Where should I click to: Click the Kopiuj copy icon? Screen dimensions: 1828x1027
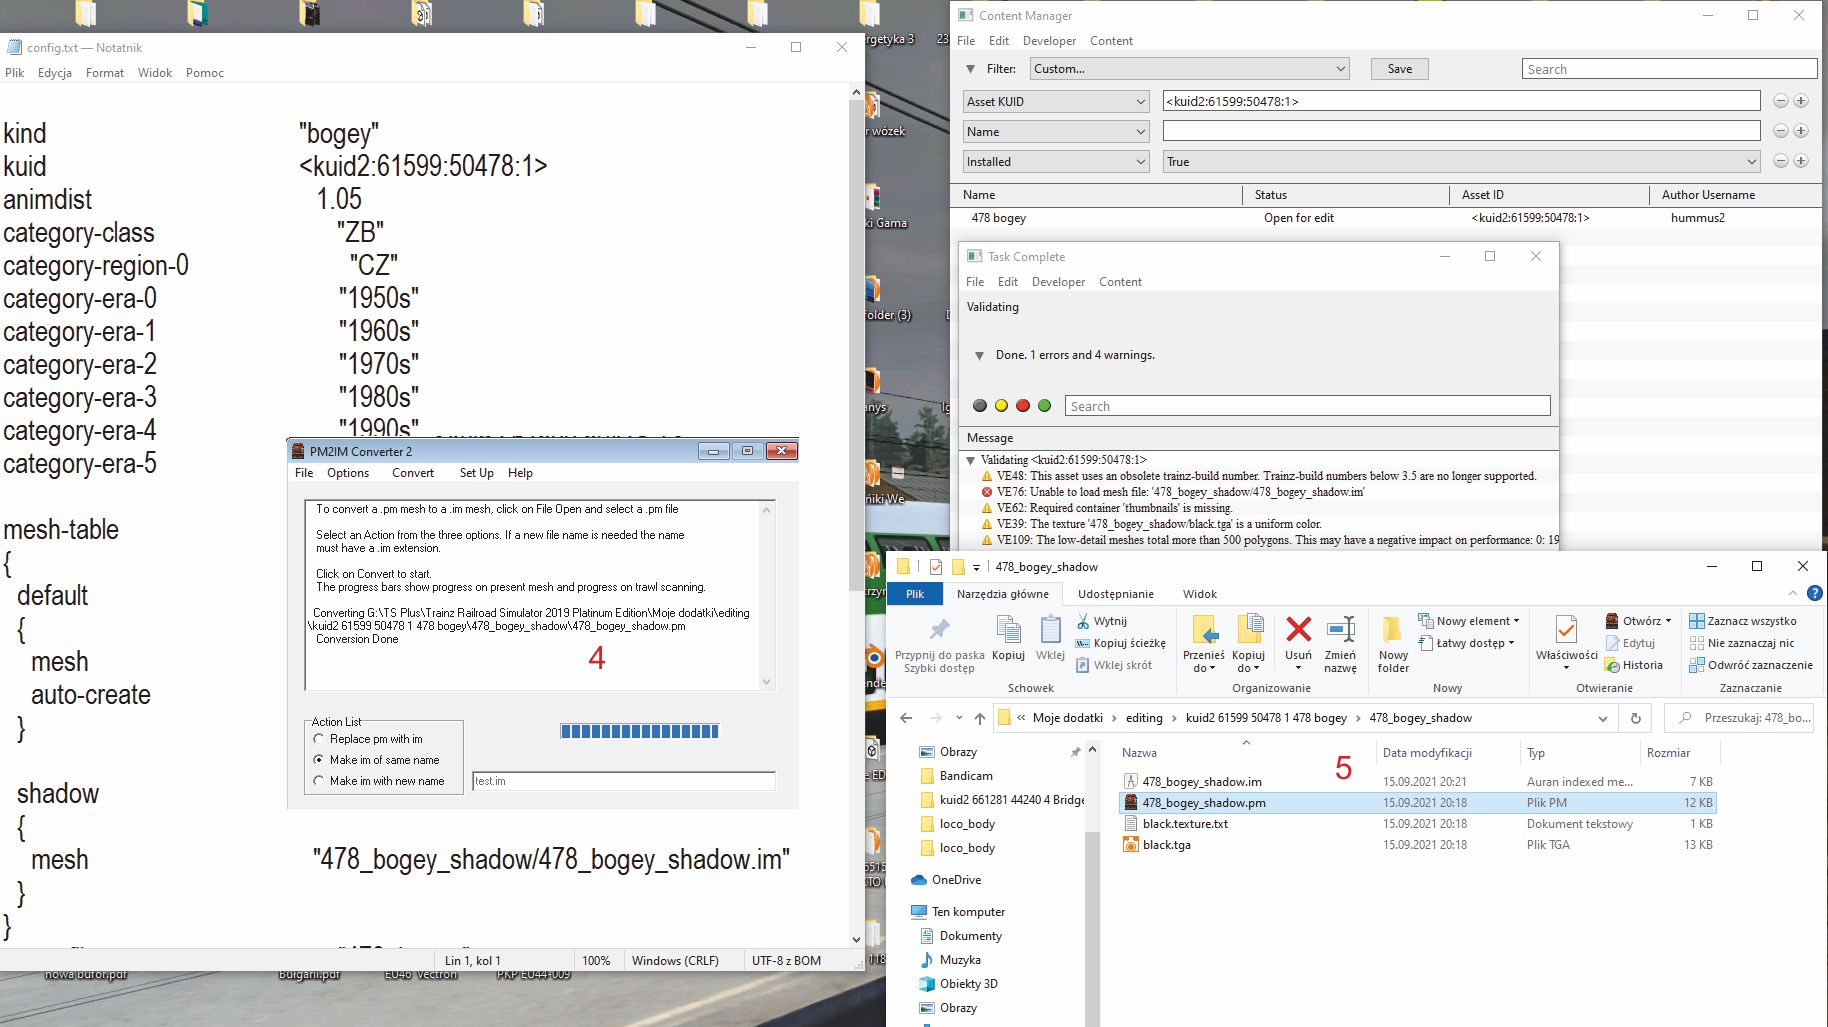[x=1008, y=630]
